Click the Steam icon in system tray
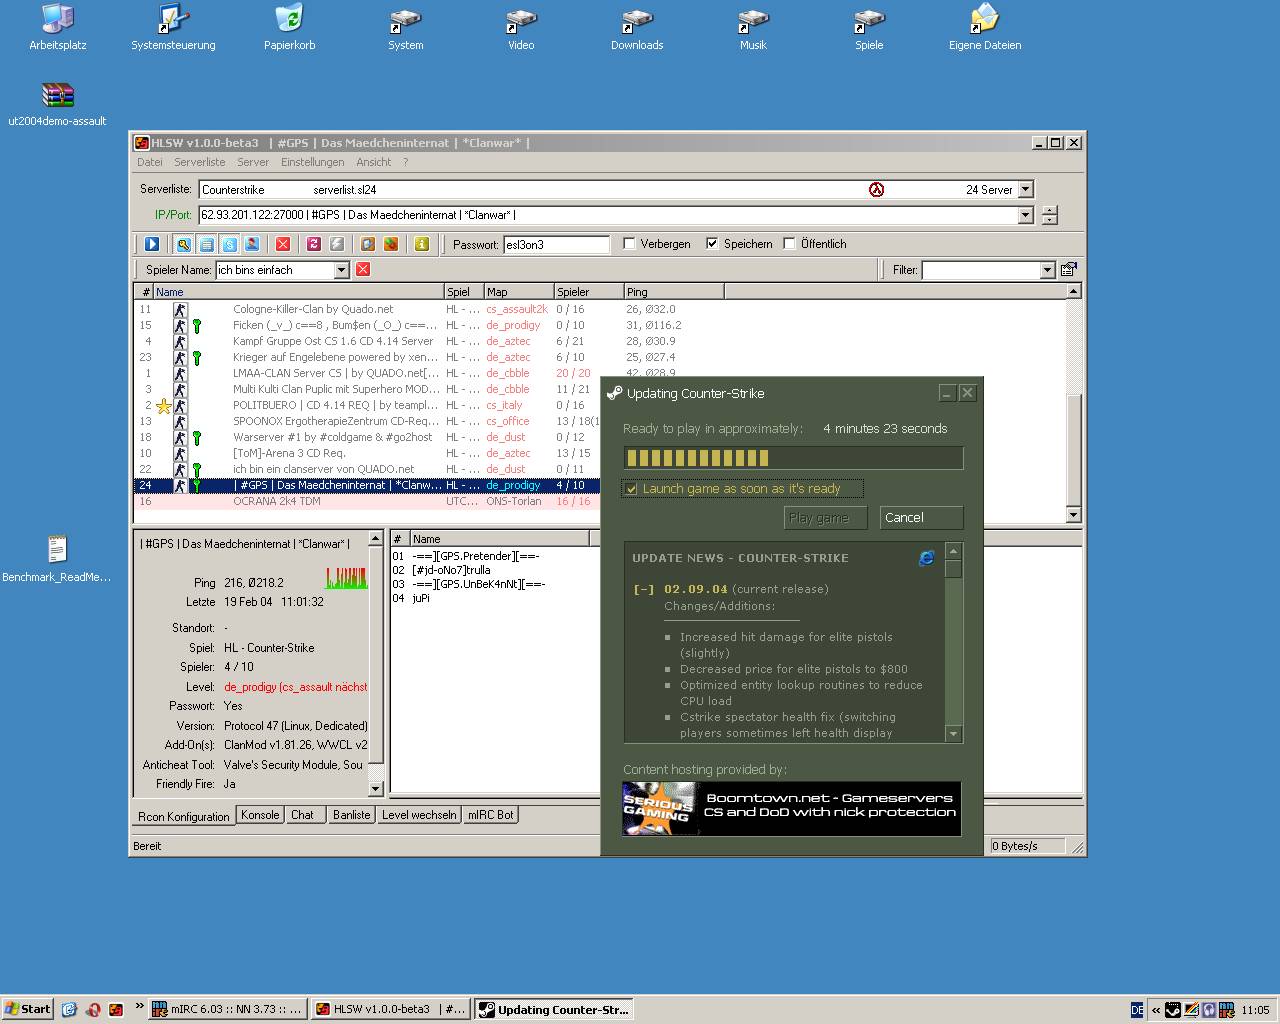The image size is (1280, 1024). coord(1173,1010)
